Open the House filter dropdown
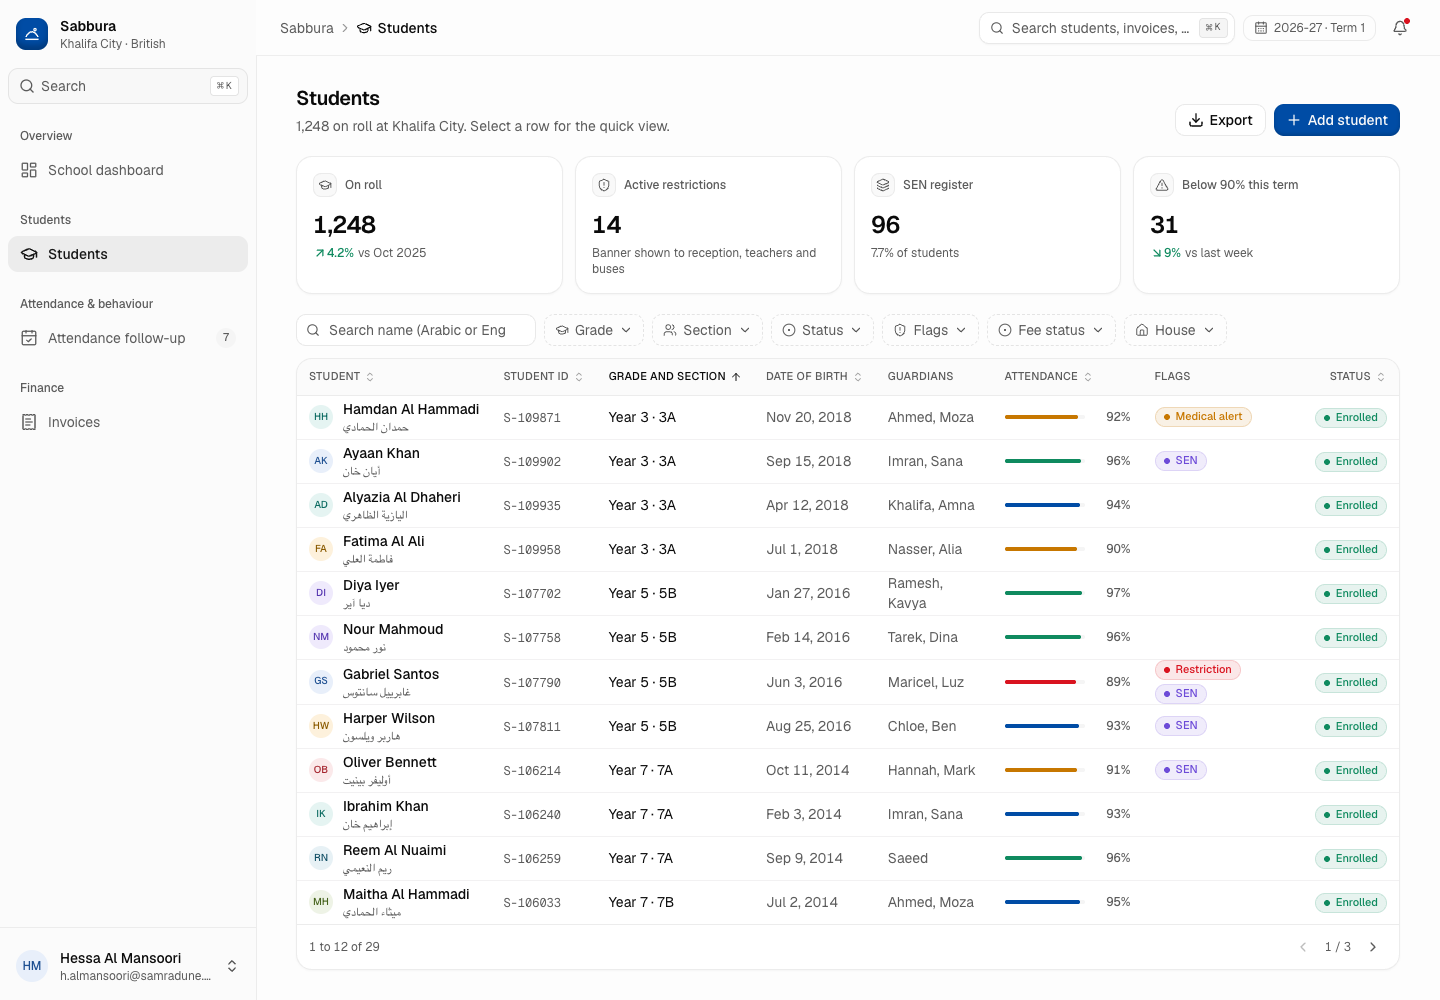The width and height of the screenshot is (1440, 1000). click(x=1175, y=330)
